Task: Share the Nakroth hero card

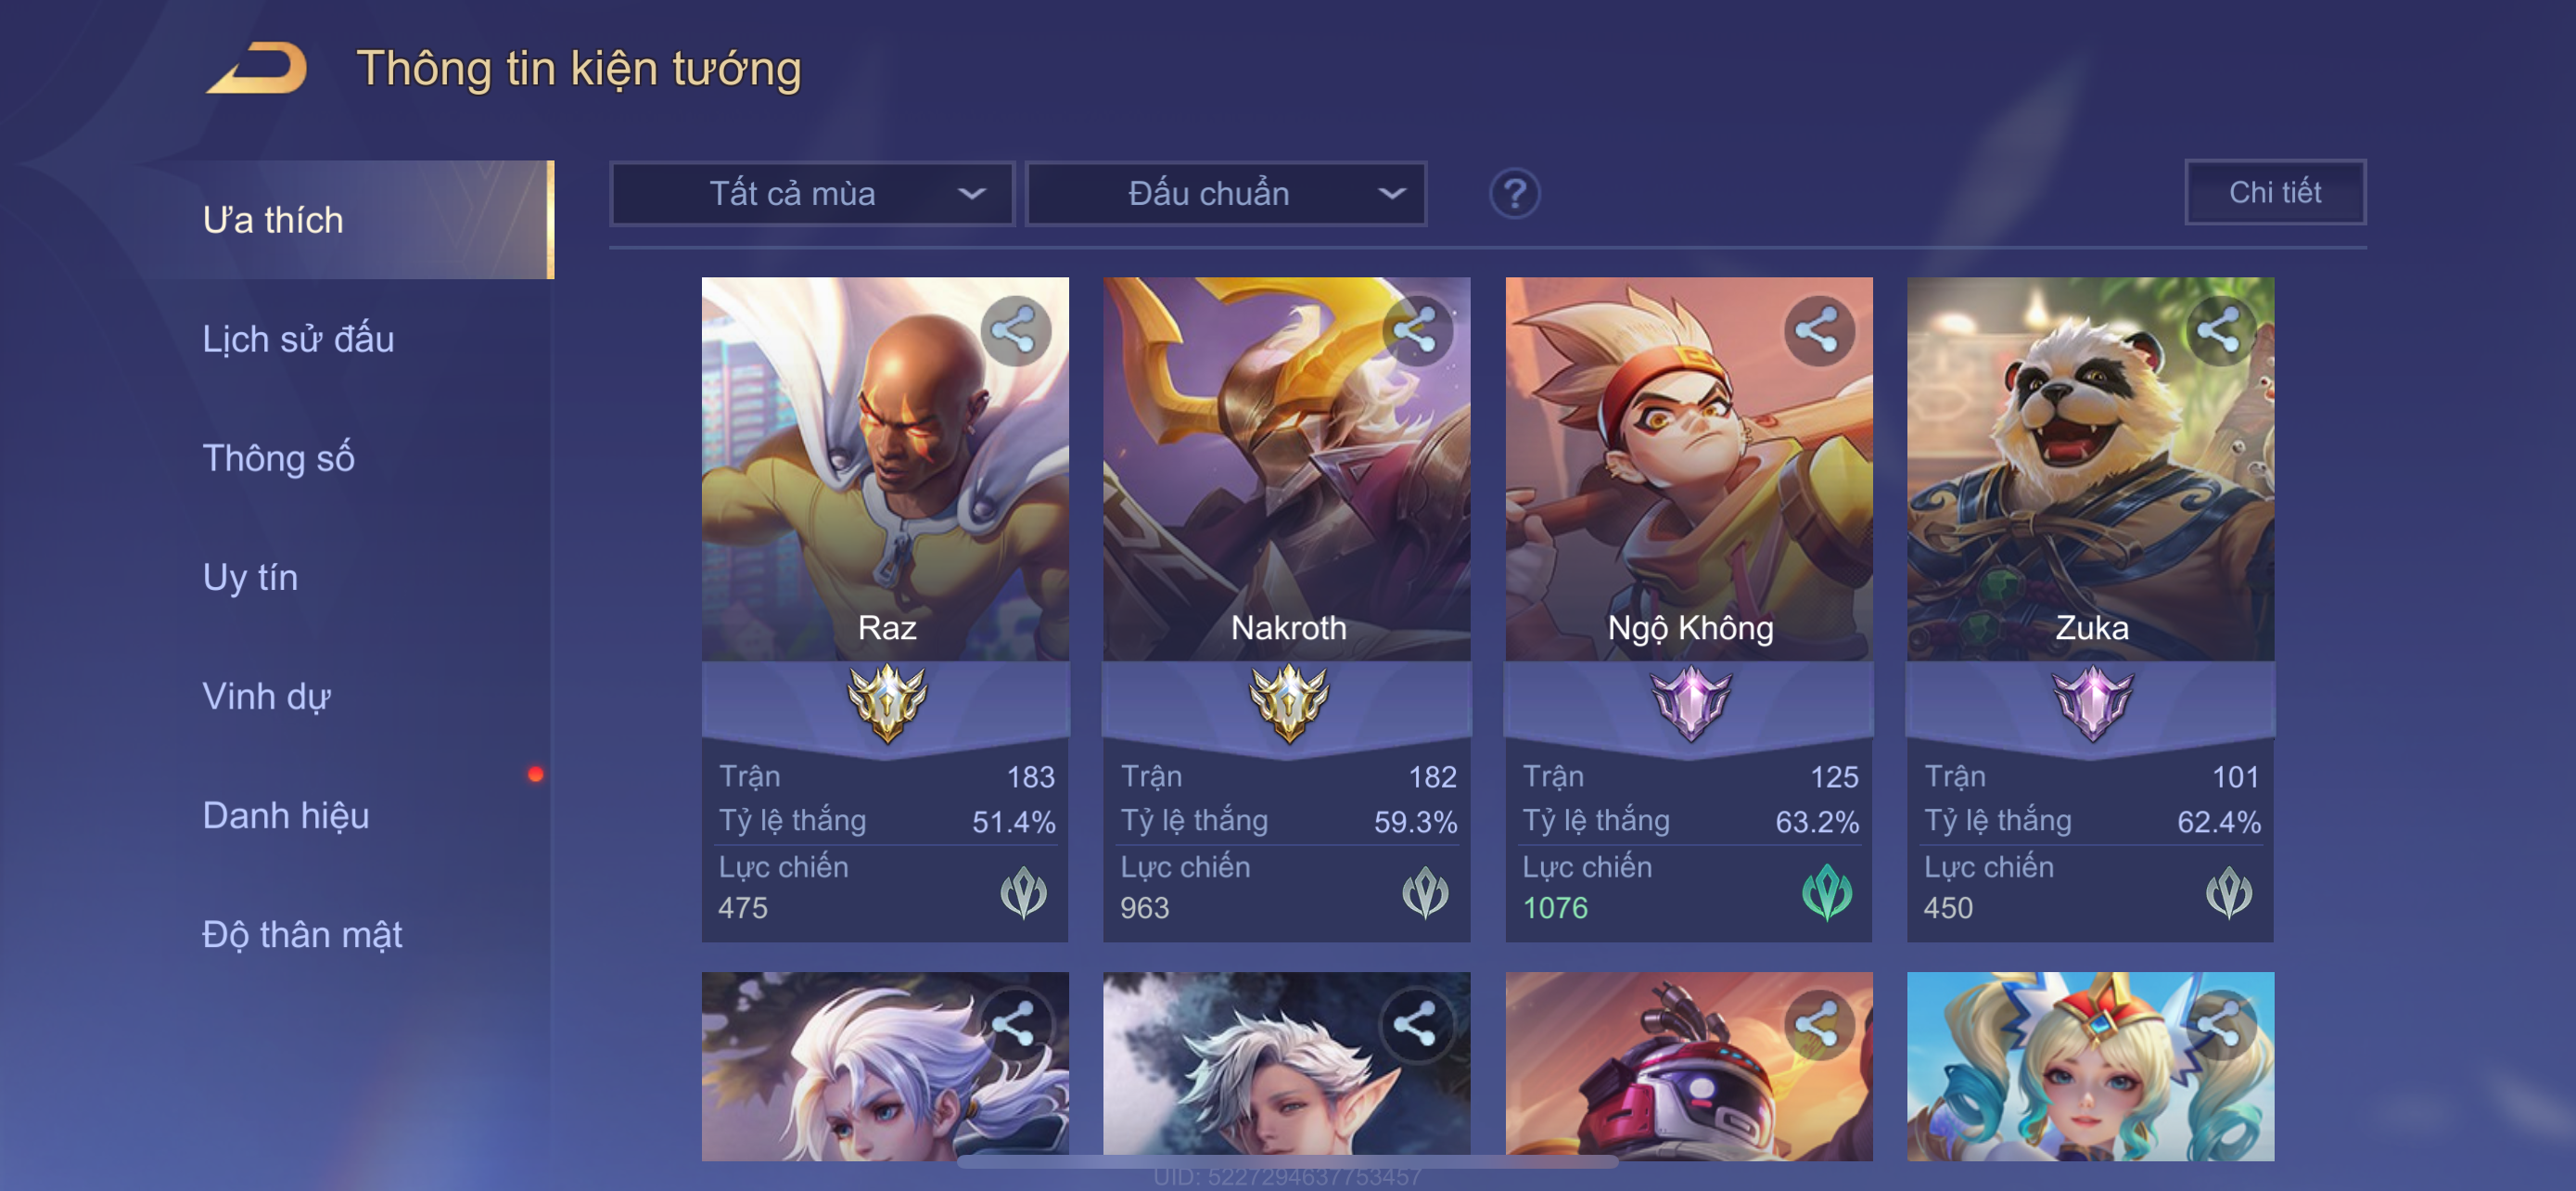Action: (1416, 331)
